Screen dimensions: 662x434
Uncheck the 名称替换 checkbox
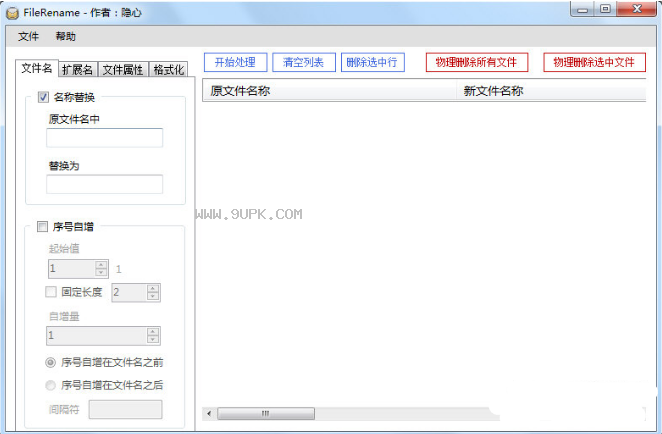click(43, 98)
